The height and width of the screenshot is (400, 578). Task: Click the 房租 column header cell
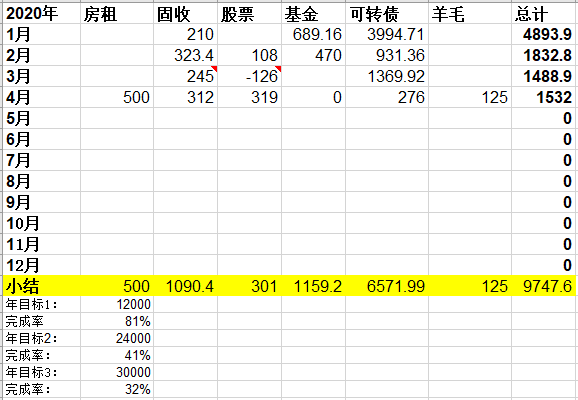(117, 14)
